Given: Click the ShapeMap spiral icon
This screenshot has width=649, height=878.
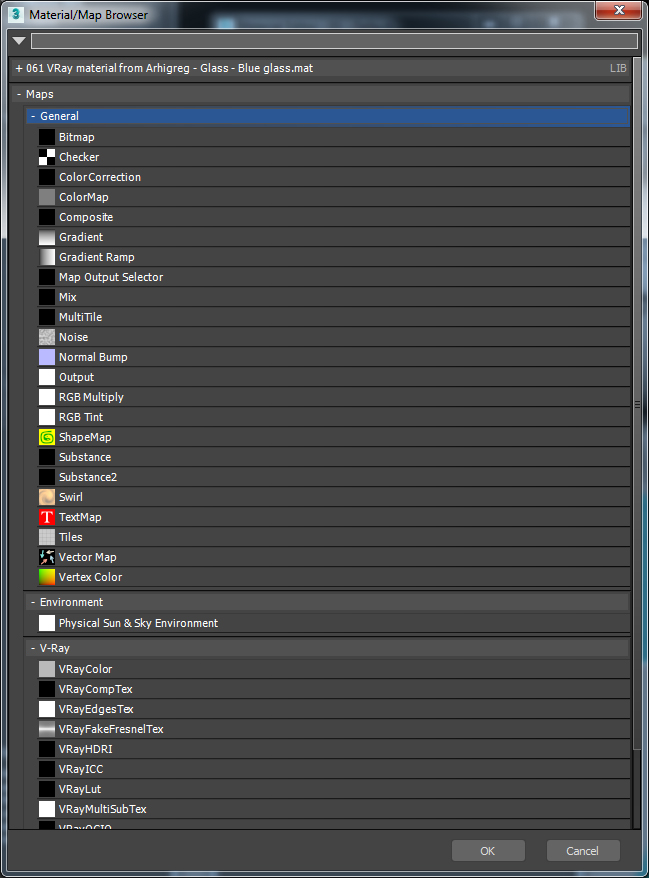Looking at the screenshot, I should (47, 437).
